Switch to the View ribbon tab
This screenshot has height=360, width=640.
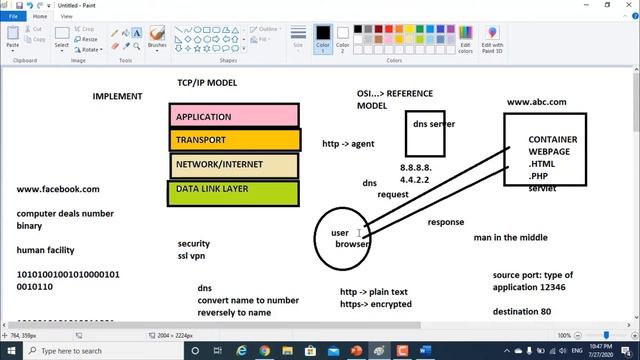point(66,16)
